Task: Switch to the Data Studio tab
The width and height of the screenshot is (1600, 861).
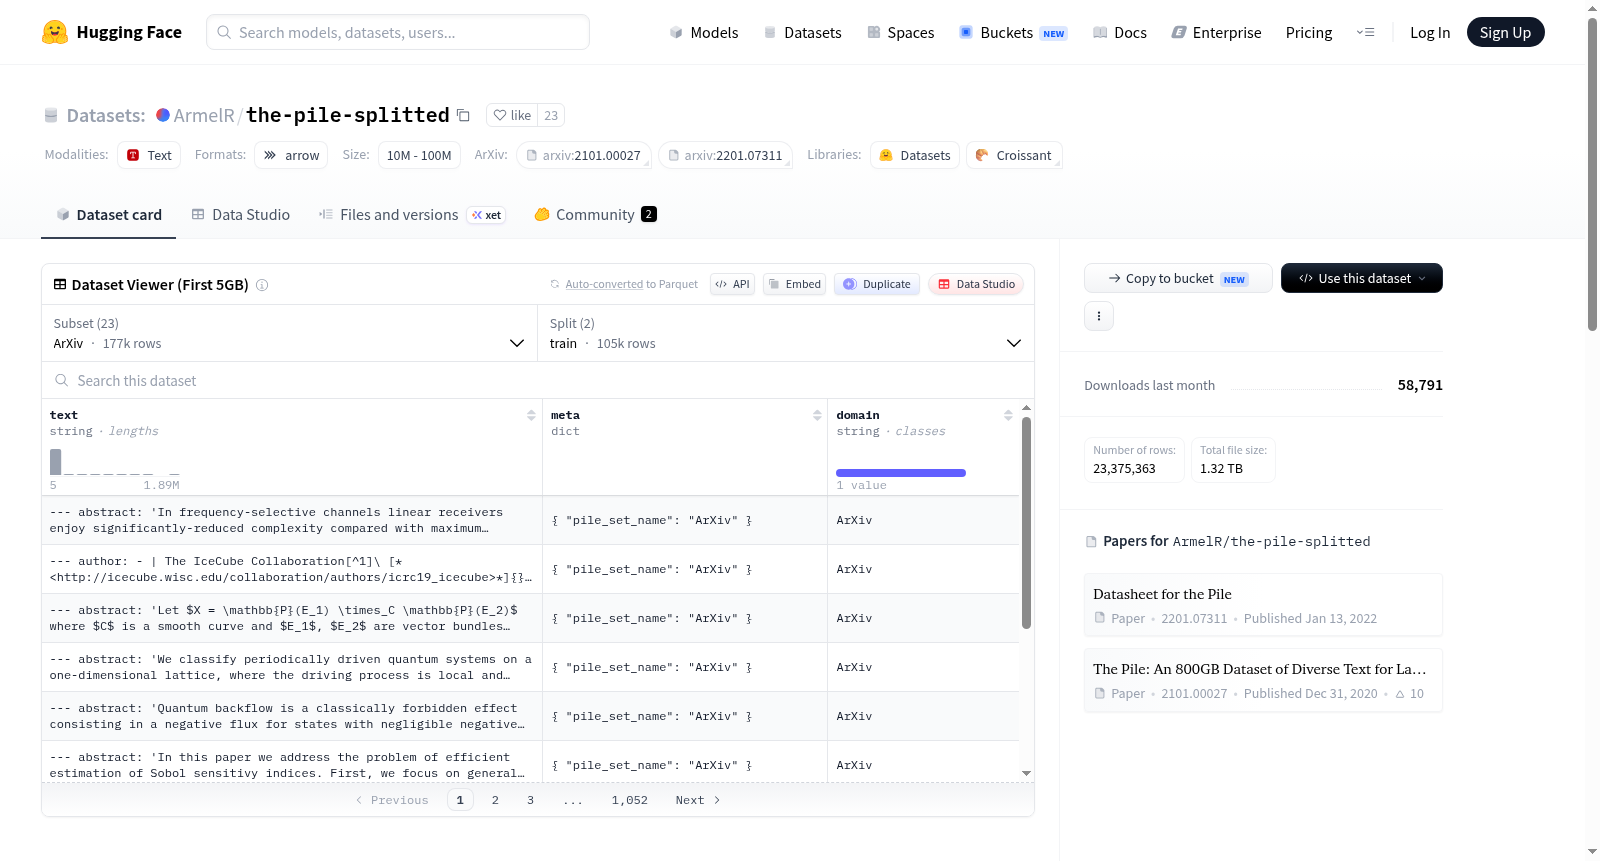Action: coord(241,215)
